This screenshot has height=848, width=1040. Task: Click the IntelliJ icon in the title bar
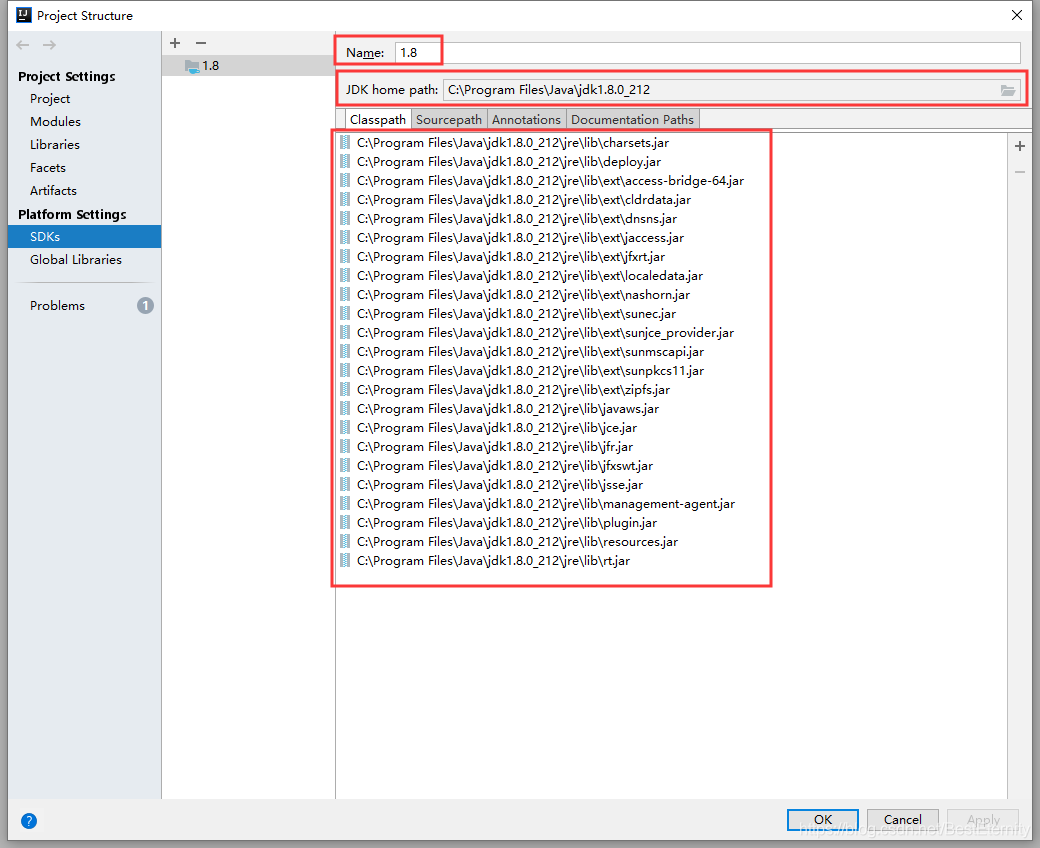[x=24, y=15]
